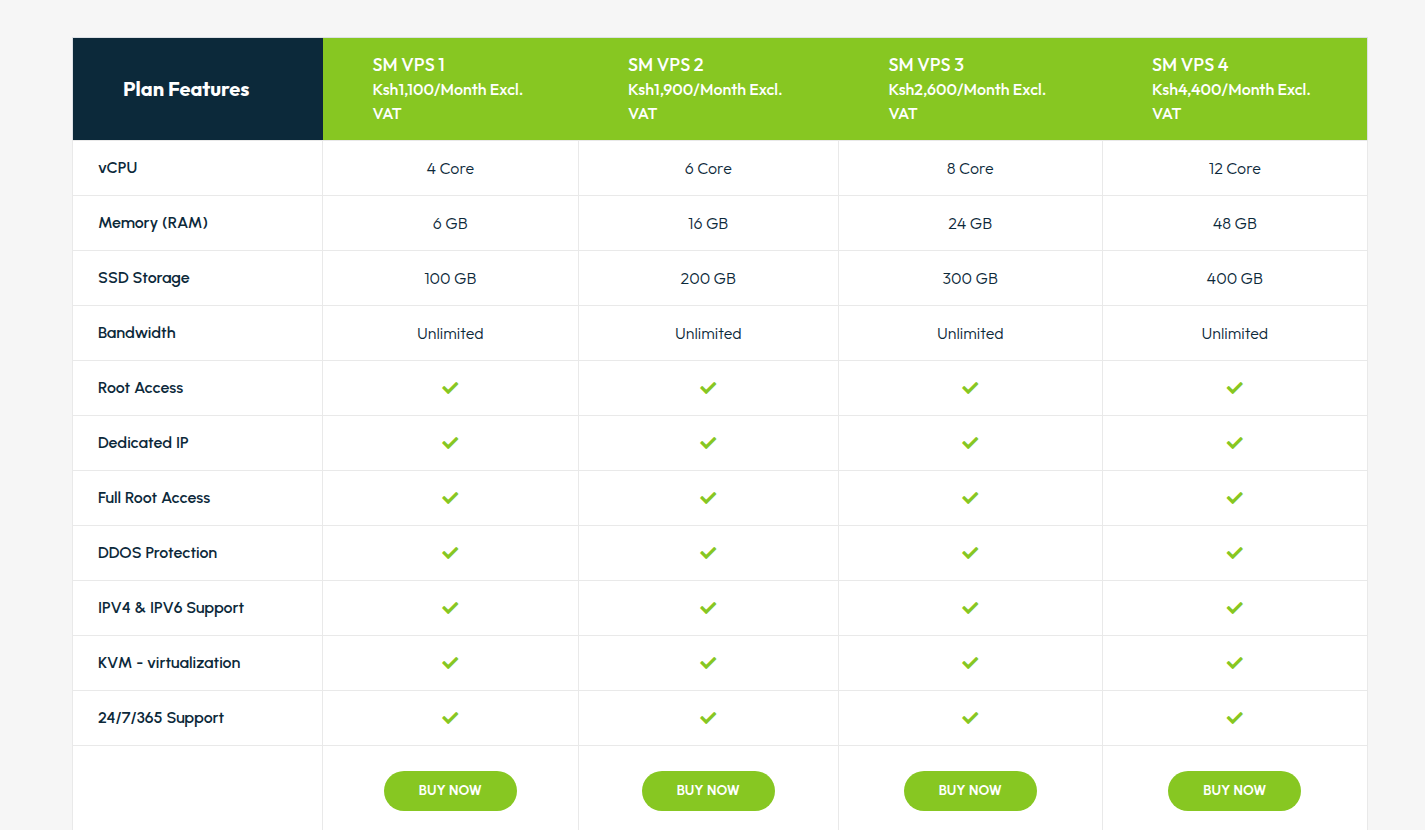Click the SM VPS 4 plan header

click(x=1234, y=89)
